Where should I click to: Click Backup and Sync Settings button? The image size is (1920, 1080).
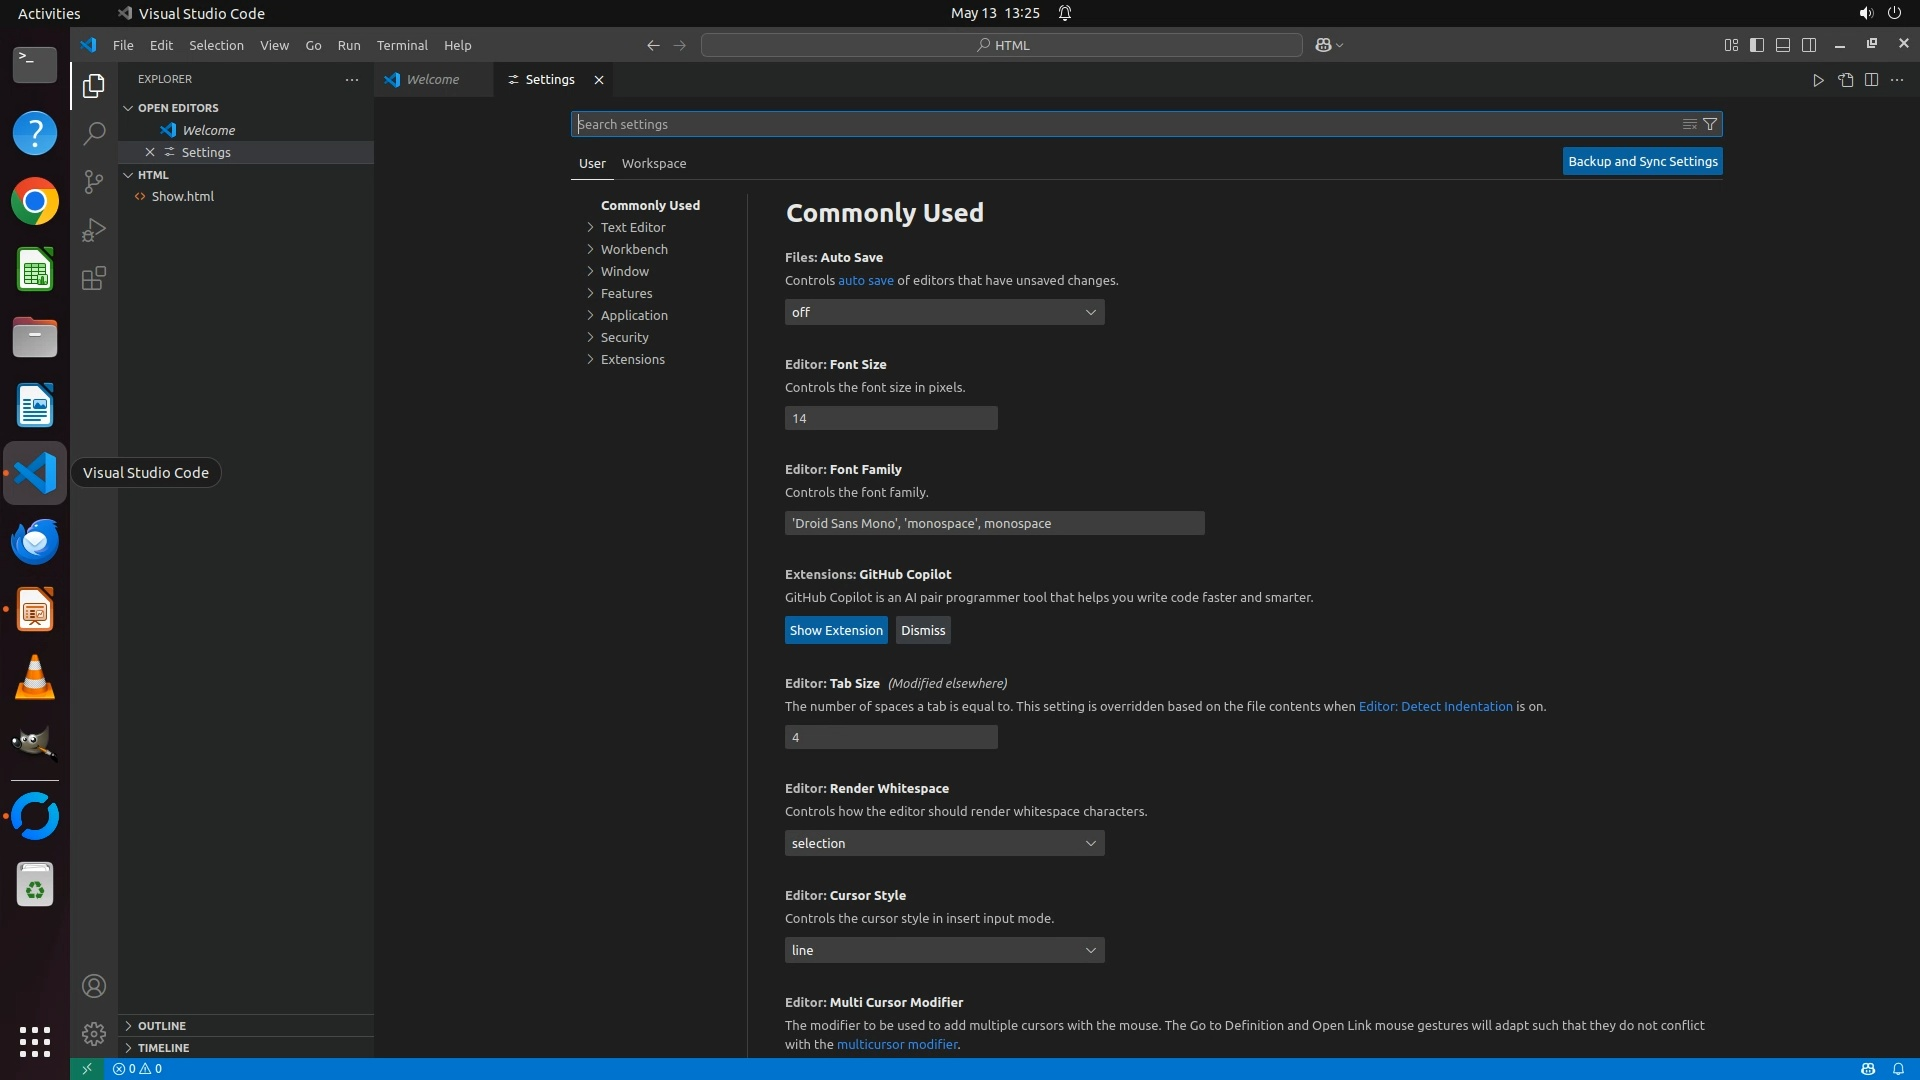point(1642,161)
